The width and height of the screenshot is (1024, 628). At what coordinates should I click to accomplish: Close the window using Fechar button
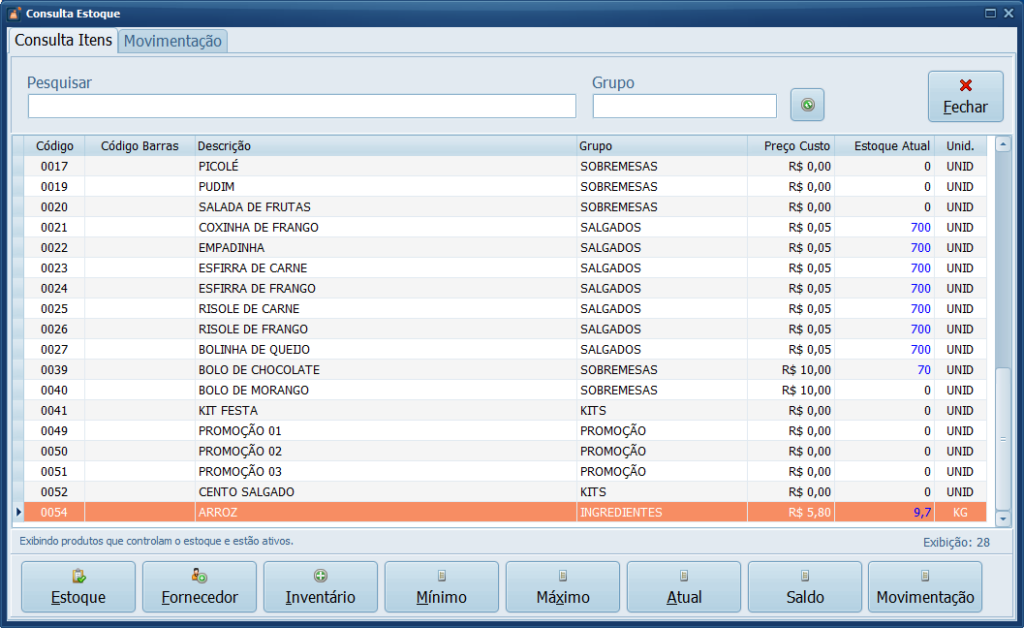tap(965, 96)
